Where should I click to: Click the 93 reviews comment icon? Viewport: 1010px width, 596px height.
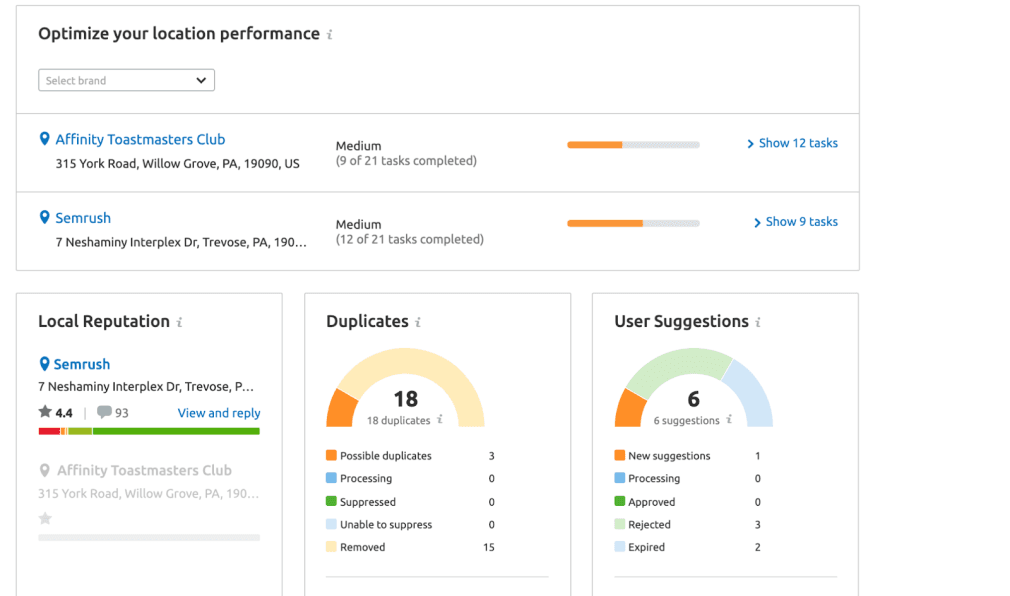(104, 412)
